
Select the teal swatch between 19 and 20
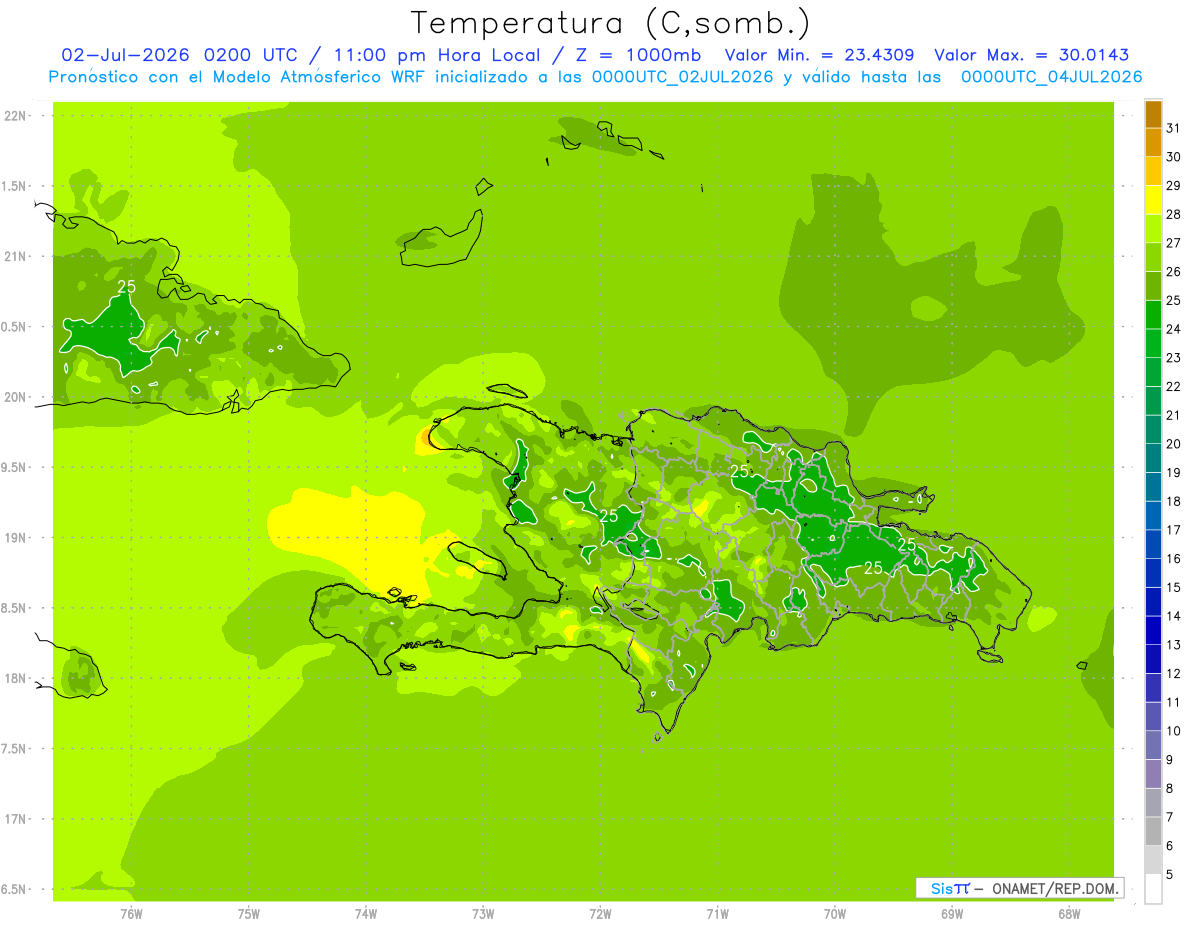(1153, 459)
